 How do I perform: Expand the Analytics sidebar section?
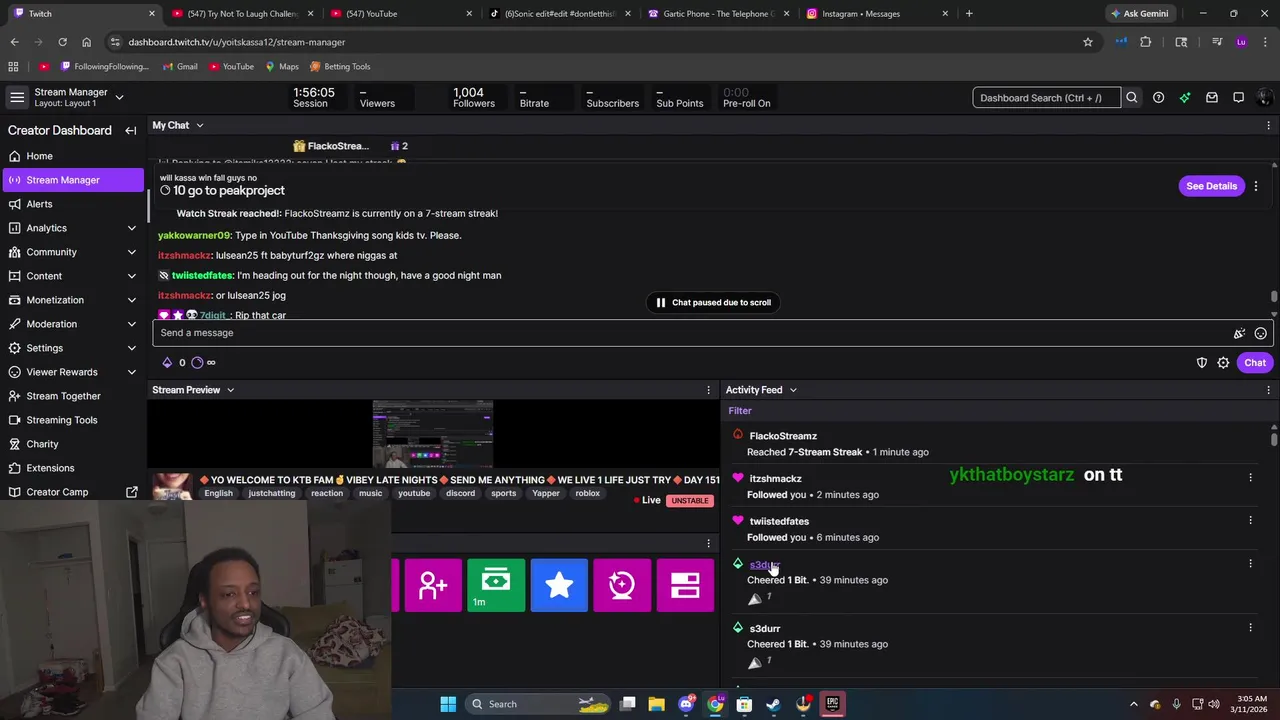tap(131, 228)
